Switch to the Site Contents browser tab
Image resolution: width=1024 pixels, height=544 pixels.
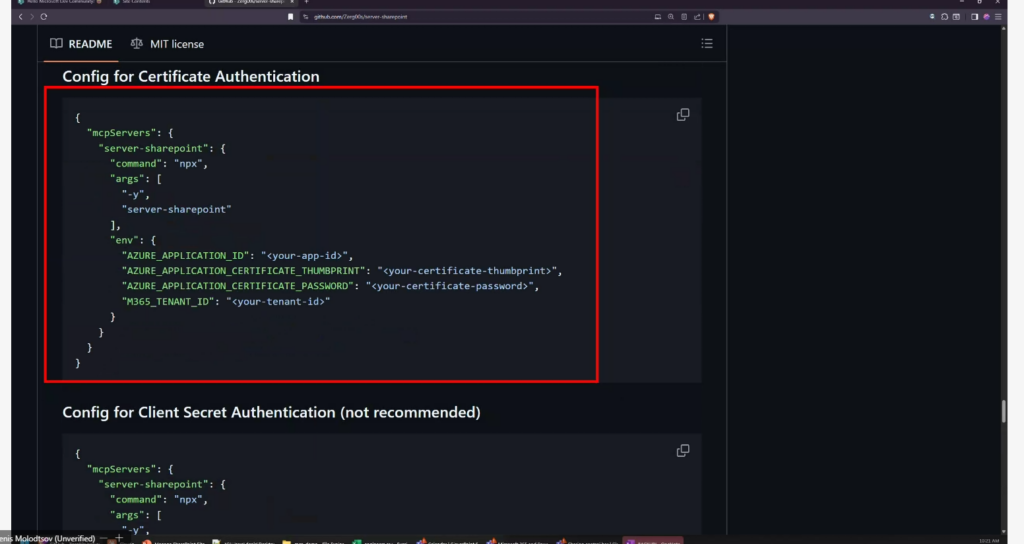pos(136,2)
